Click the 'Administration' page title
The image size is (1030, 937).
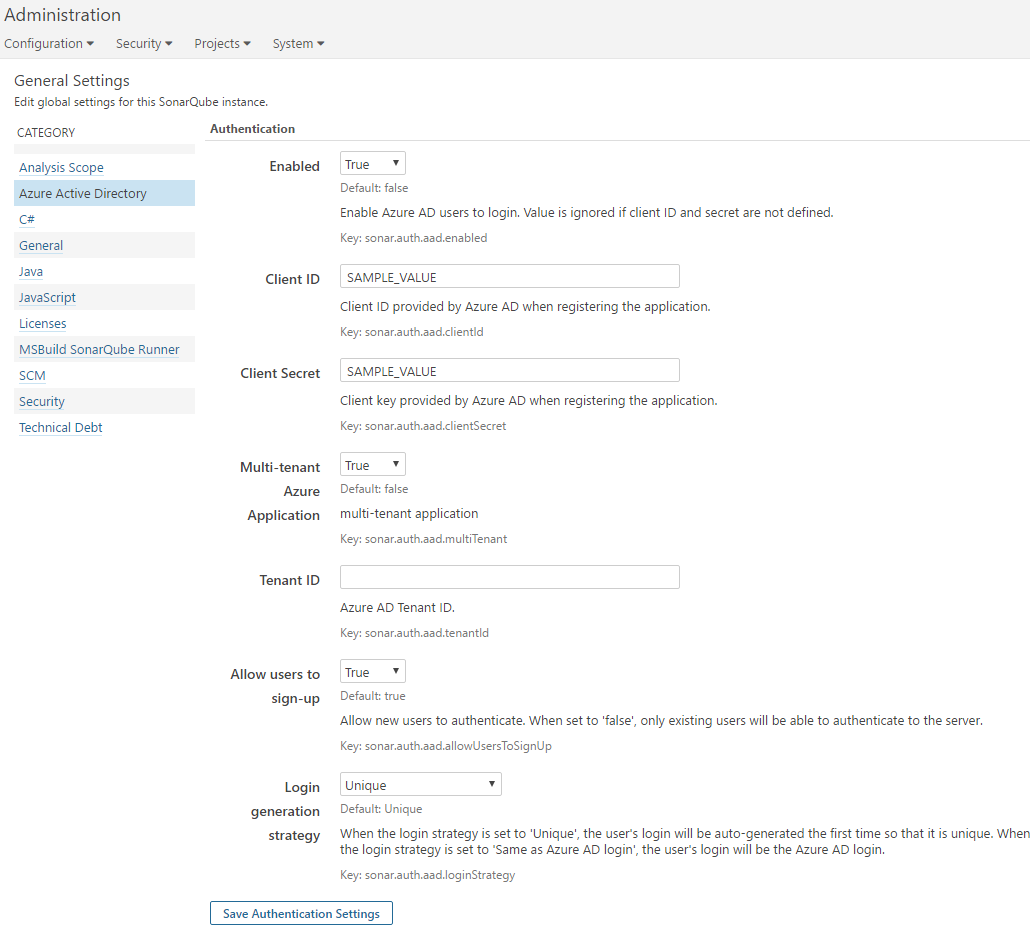click(63, 14)
